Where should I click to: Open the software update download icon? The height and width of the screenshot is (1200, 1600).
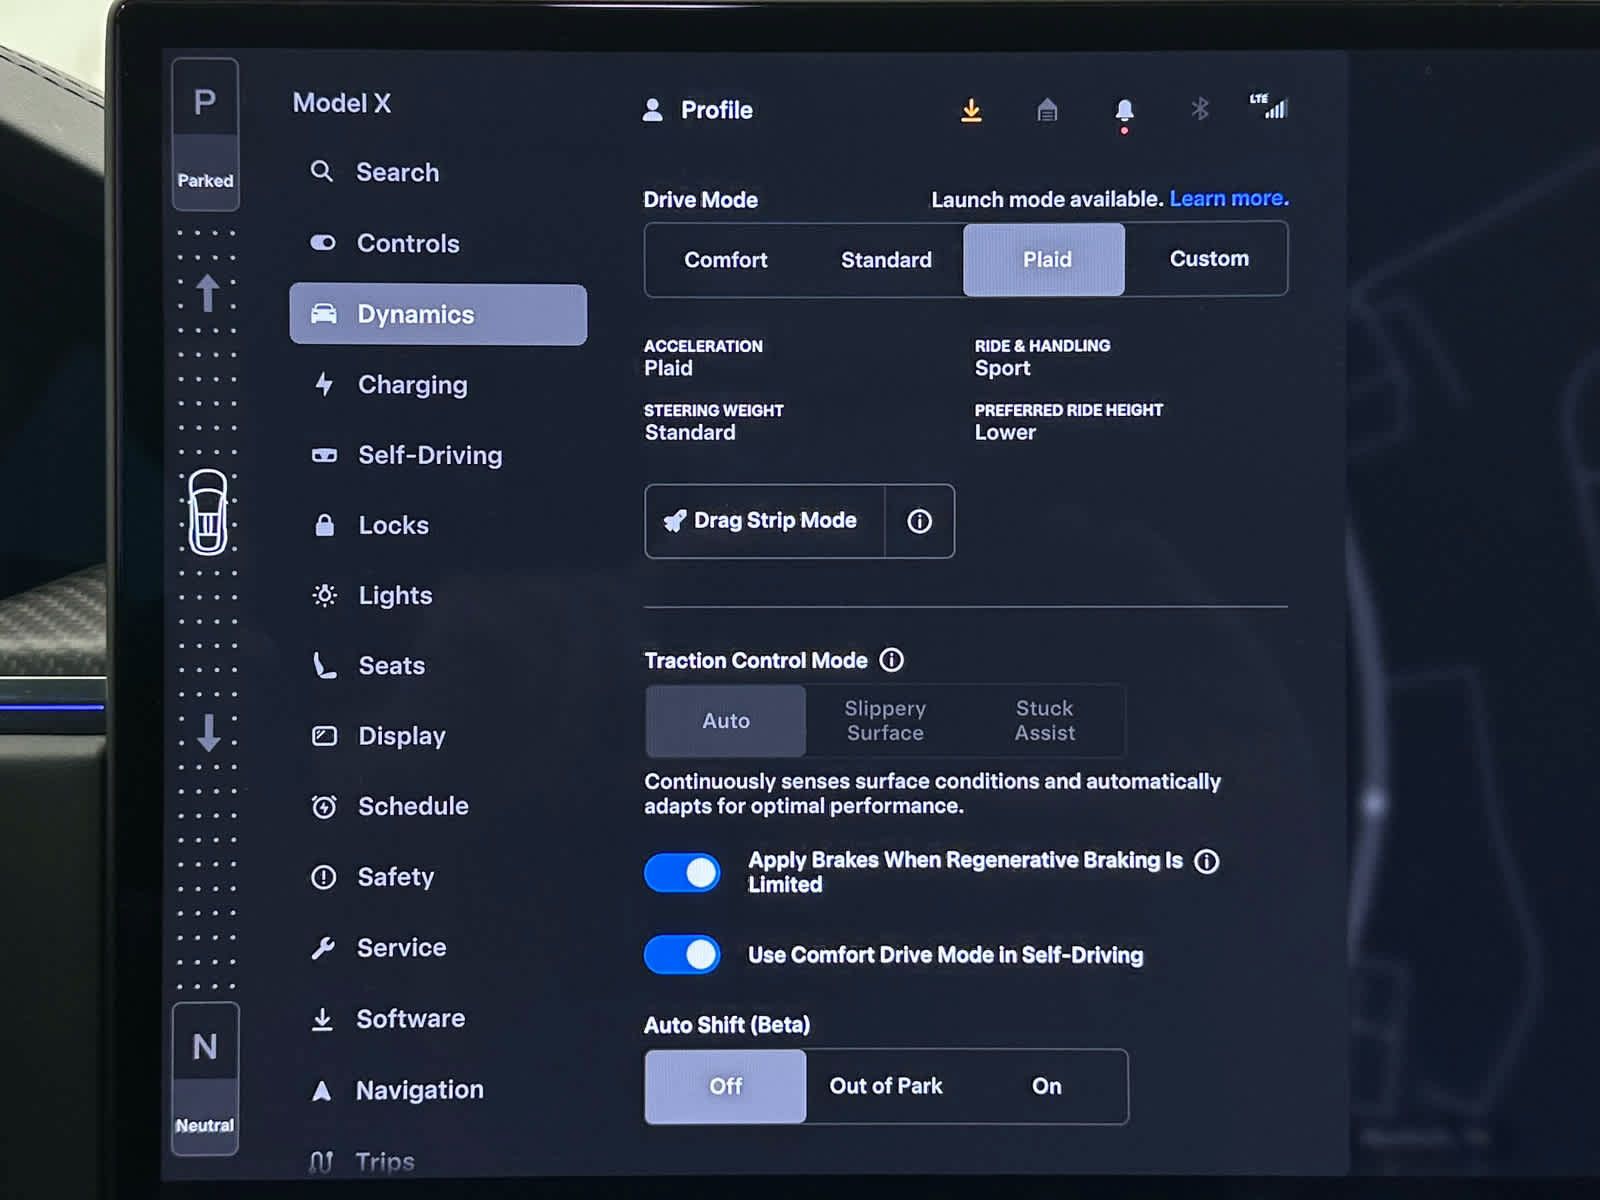click(971, 110)
